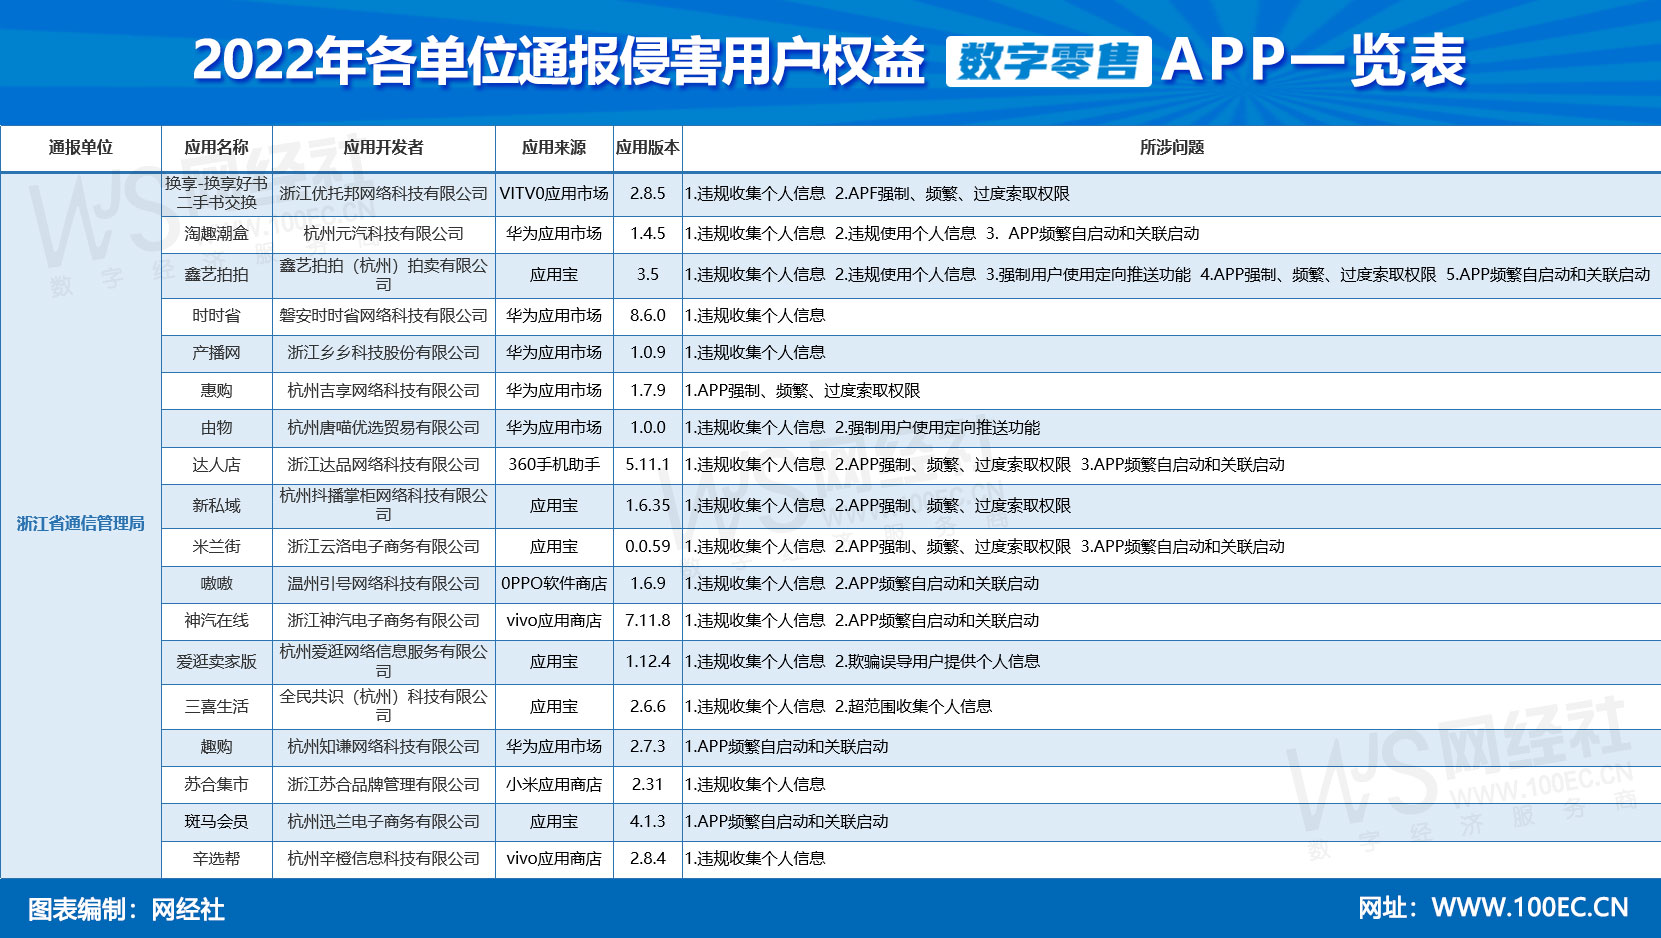Select the 时时省 app name cell
Image resolution: width=1661 pixels, height=938 pixels.
coord(217,316)
